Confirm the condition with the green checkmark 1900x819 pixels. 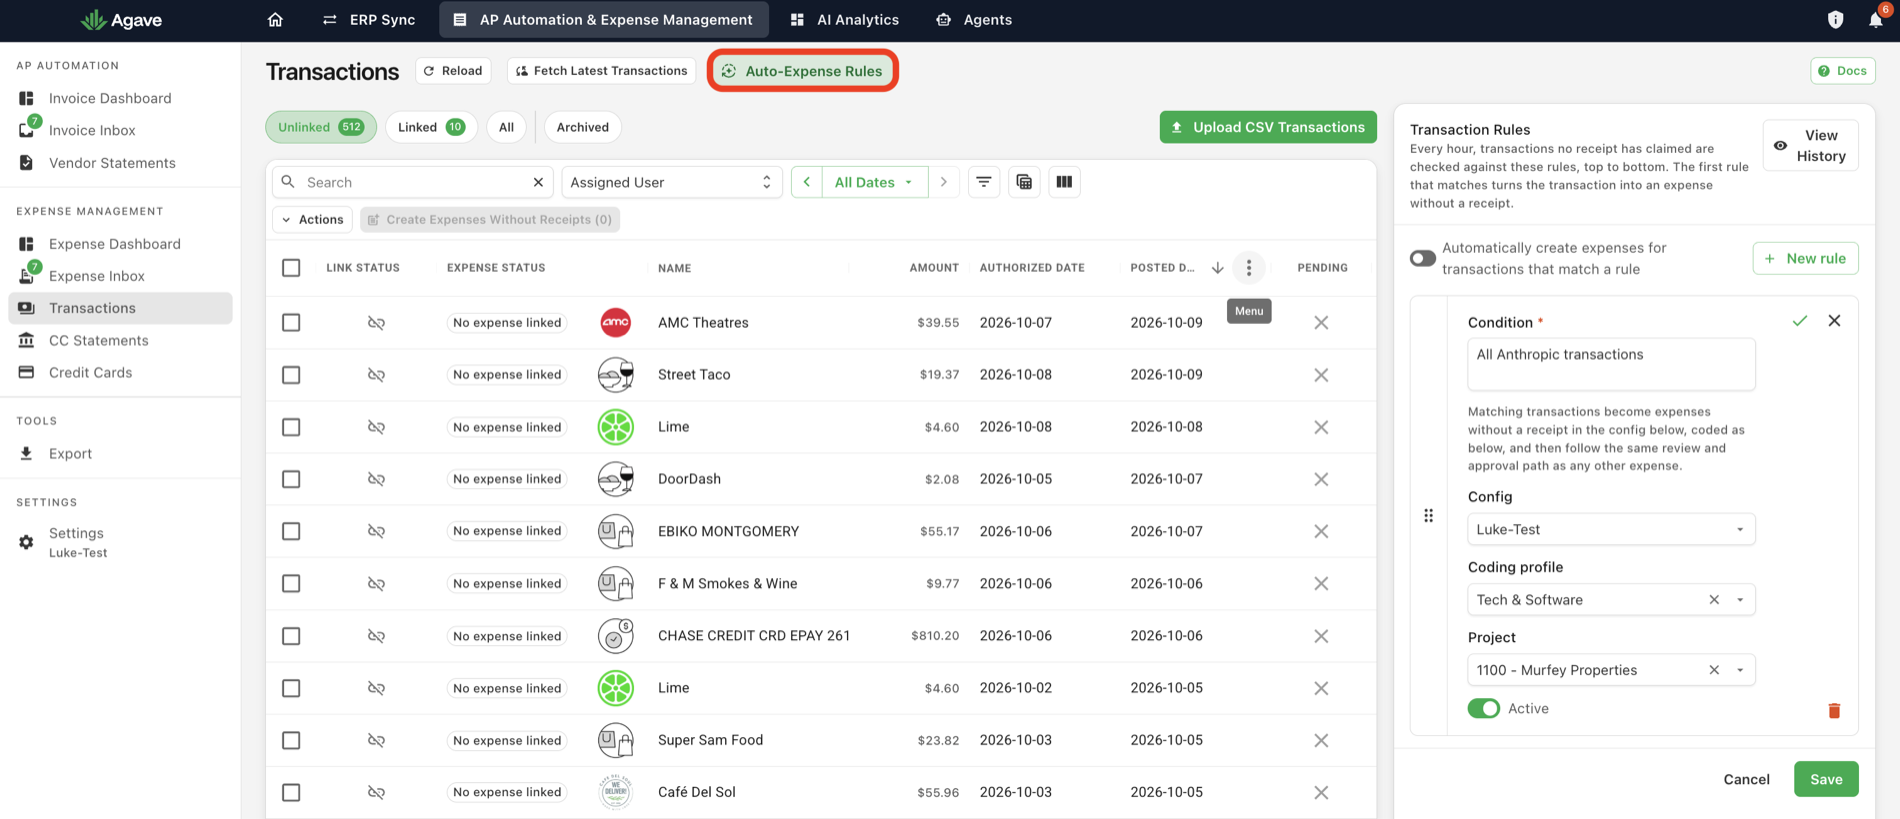click(1800, 321)
